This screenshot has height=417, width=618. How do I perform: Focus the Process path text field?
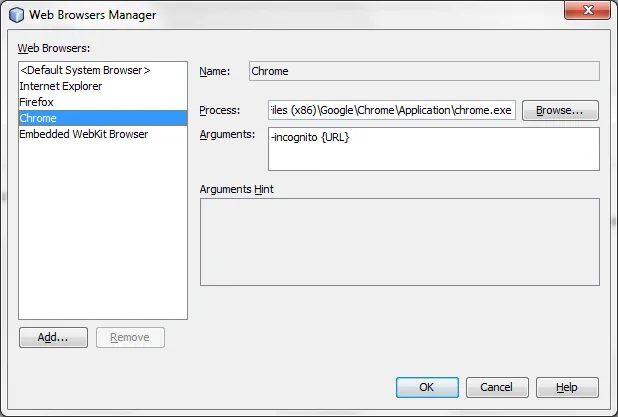[x=391, y=110]
